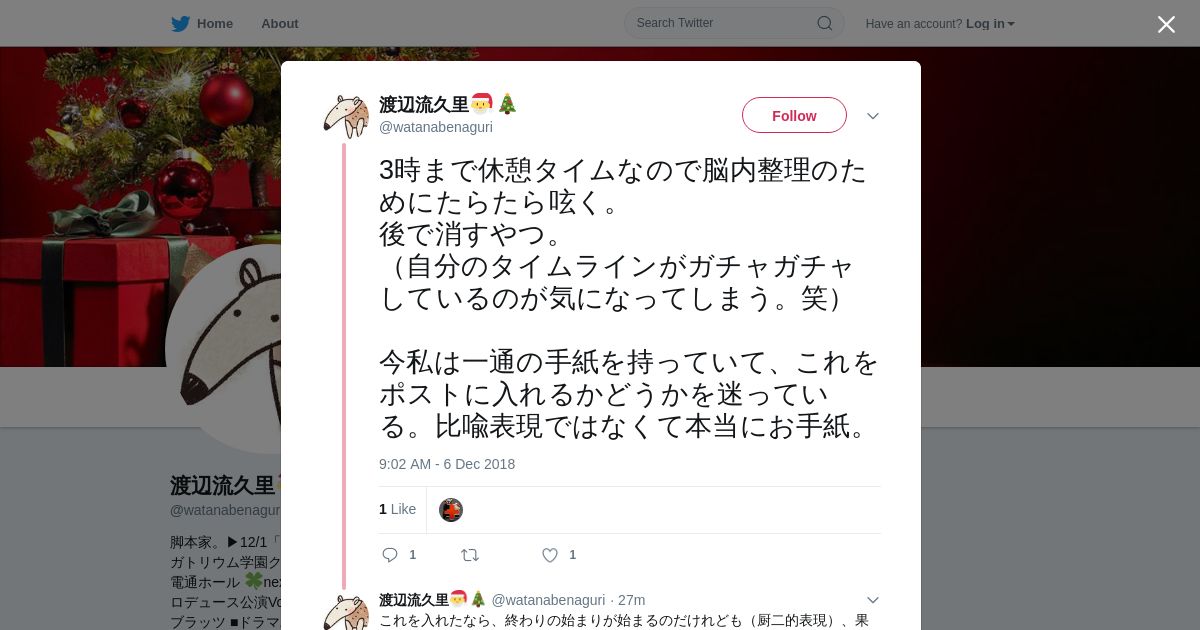Image resolution: width=1200 pixels, height=630 pixels.
Task: Open the tweet timestamp 9:02 AM link
Action: 447,464
